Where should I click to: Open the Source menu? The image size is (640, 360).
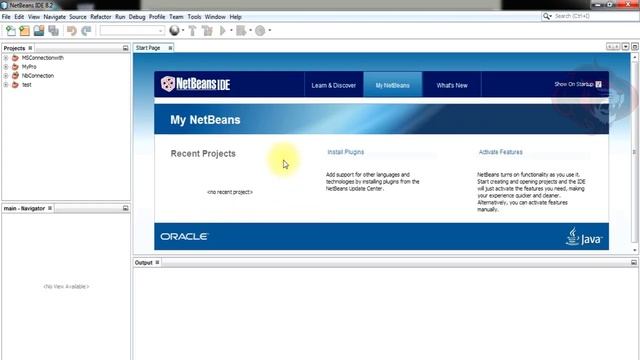pos(78,17)
